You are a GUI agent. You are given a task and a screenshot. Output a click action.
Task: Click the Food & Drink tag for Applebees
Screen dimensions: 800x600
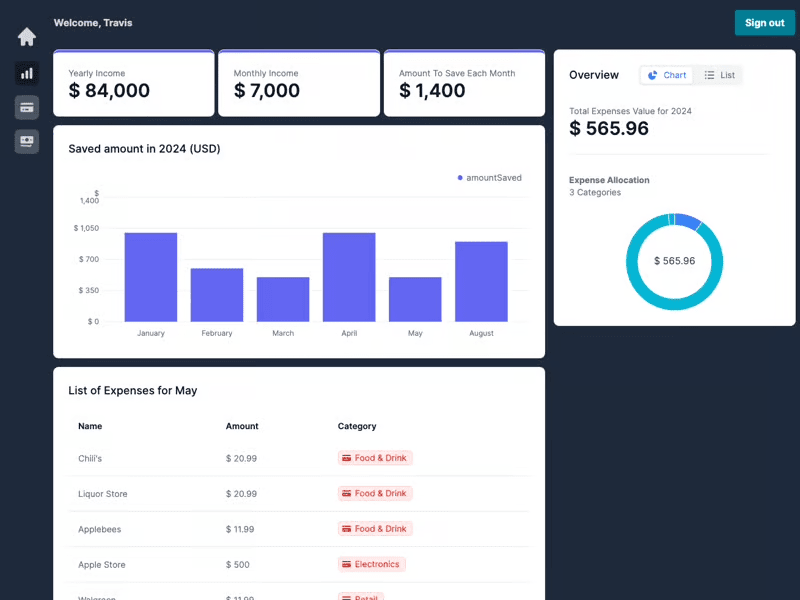[375, 529]
